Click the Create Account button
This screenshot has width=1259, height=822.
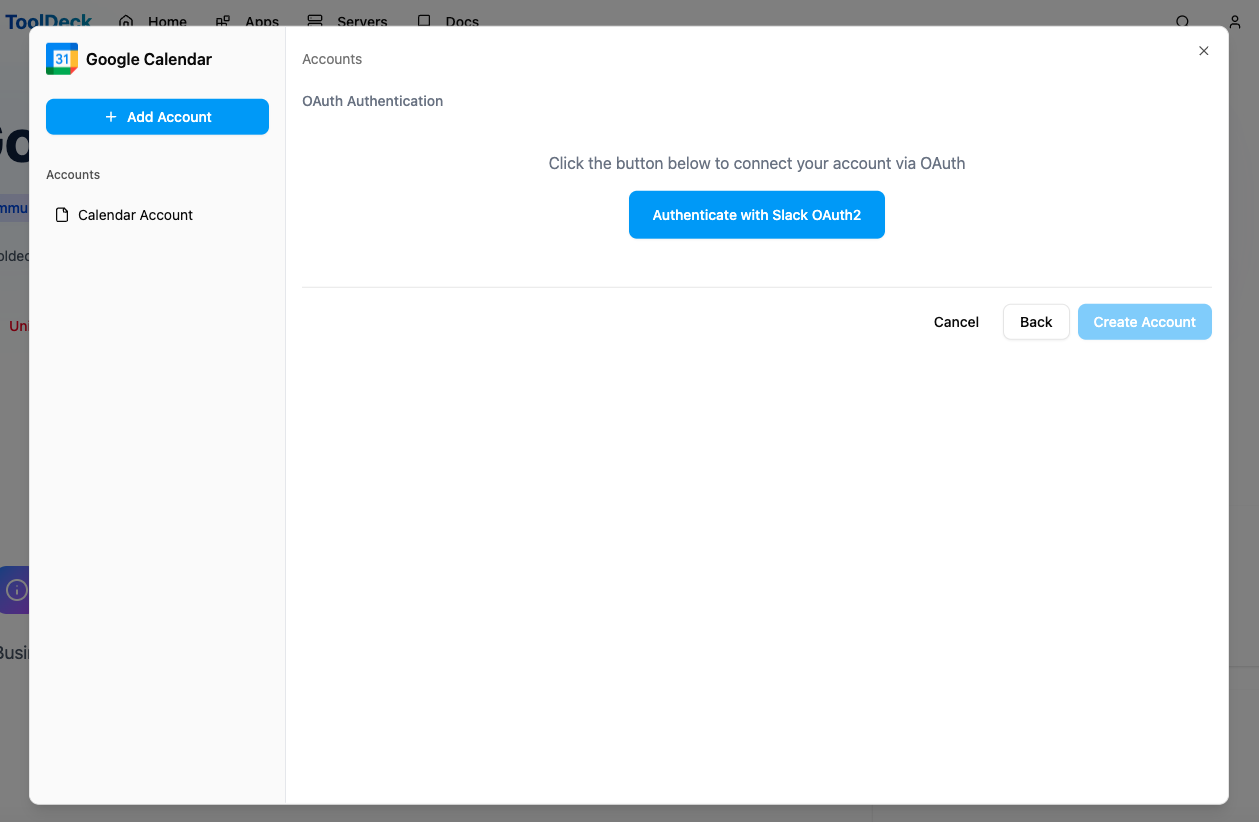point(1145,322)
